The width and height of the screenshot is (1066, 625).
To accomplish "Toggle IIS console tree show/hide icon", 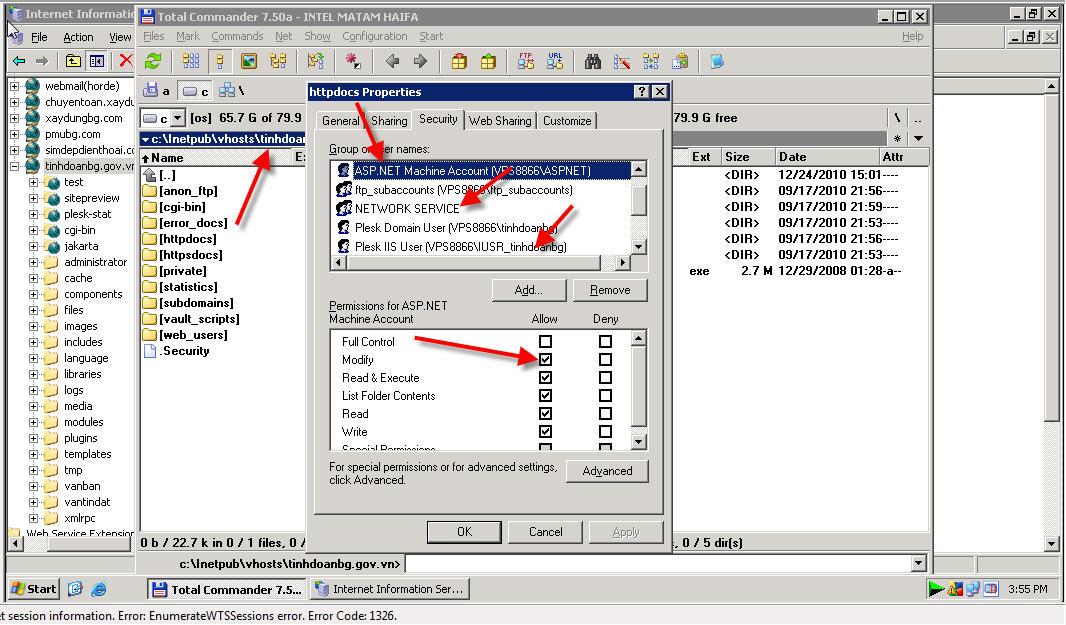I will (97, 61).
